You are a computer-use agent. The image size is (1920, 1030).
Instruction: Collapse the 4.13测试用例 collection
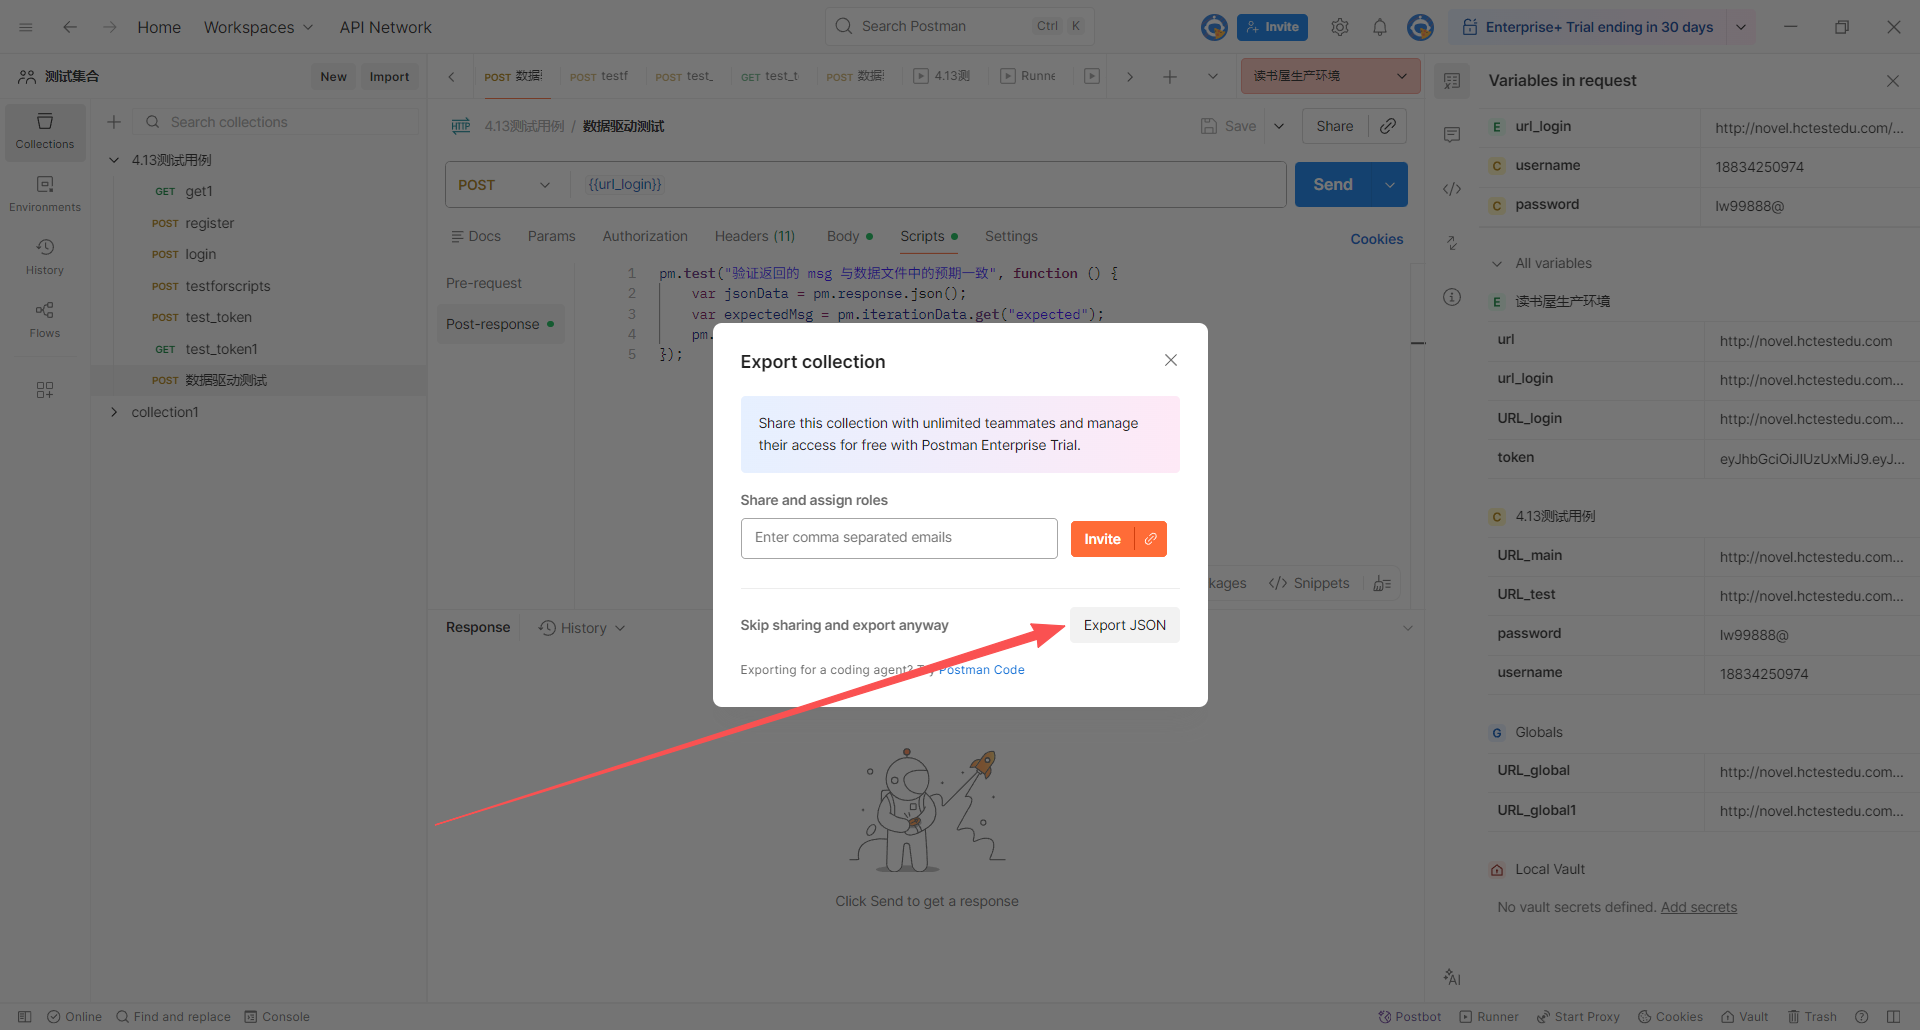point(114,160)
